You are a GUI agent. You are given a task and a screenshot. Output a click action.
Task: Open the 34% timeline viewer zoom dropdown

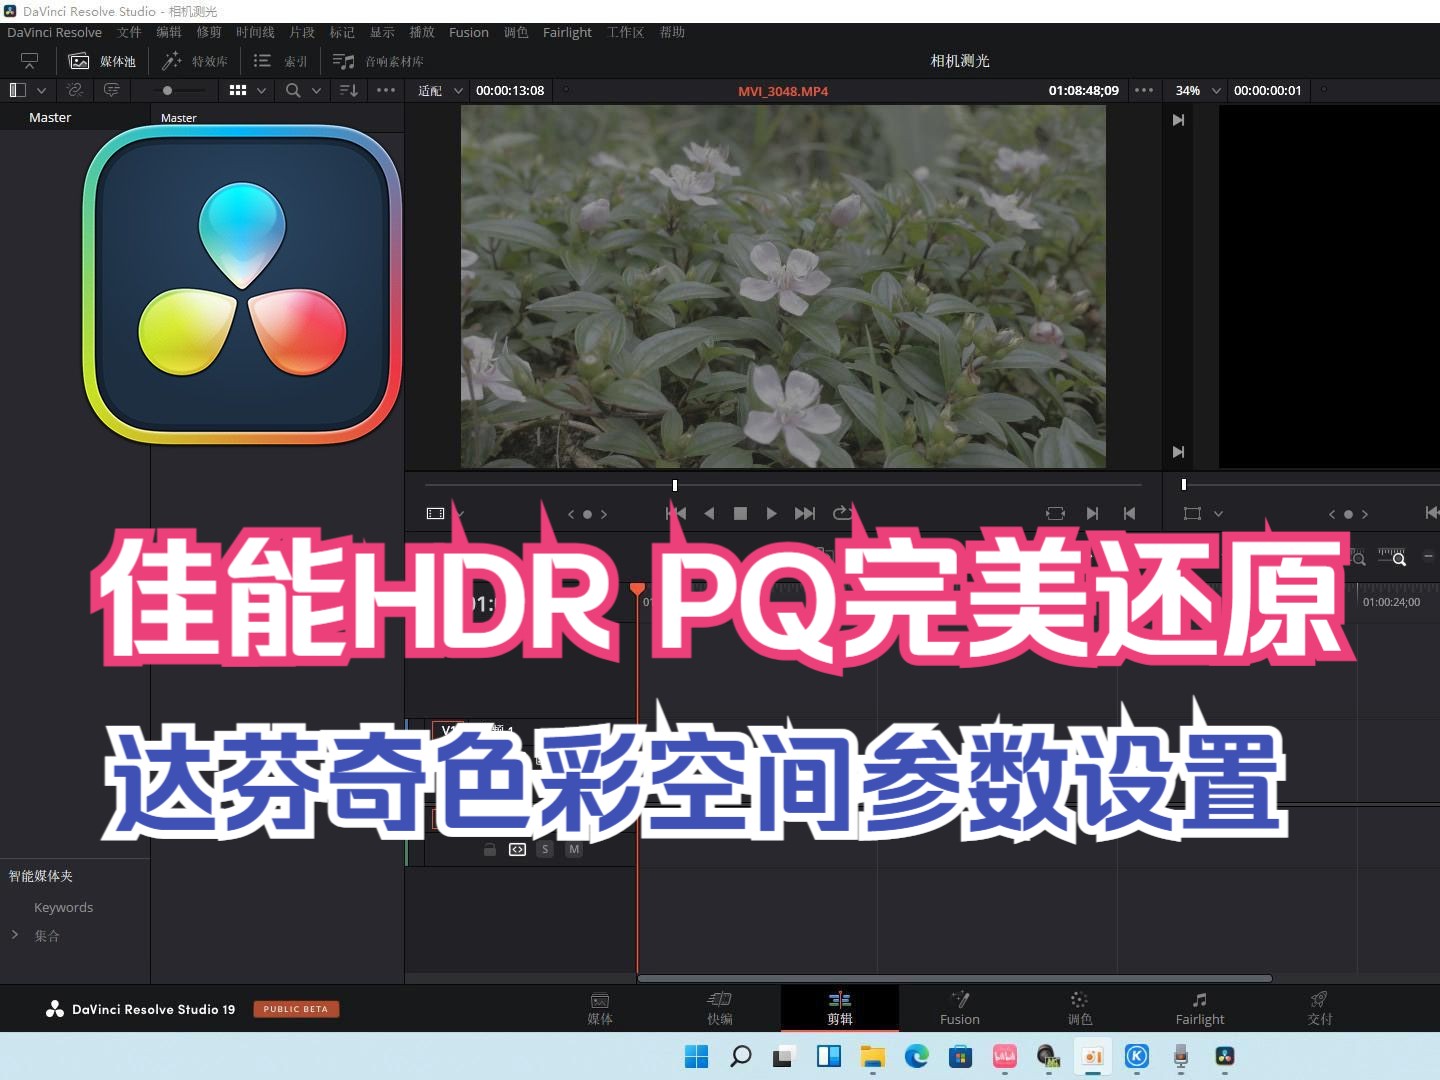(x=1197, y=90)
